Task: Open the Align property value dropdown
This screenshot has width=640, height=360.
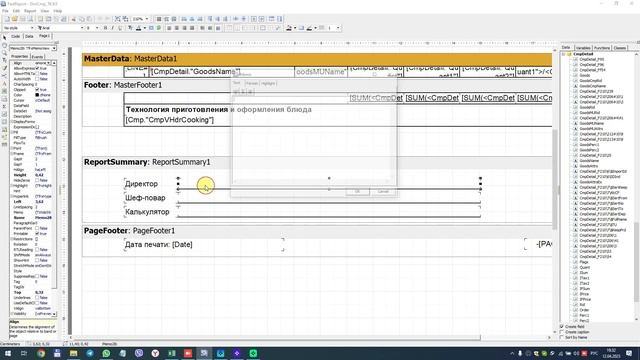Action: click(x=49, y=63)
